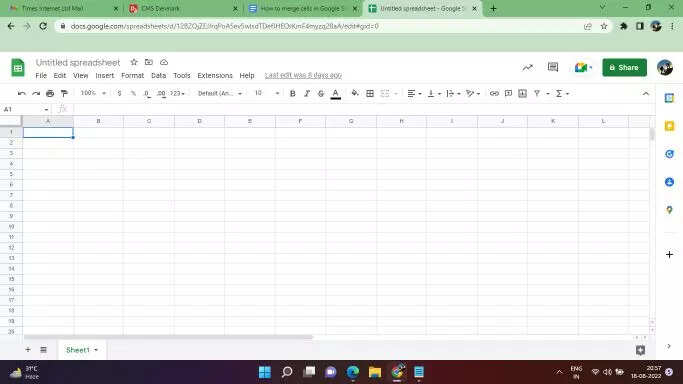Click the Insert chart icon
This screenshot has width=683, height=384.
tap(522, 94)
